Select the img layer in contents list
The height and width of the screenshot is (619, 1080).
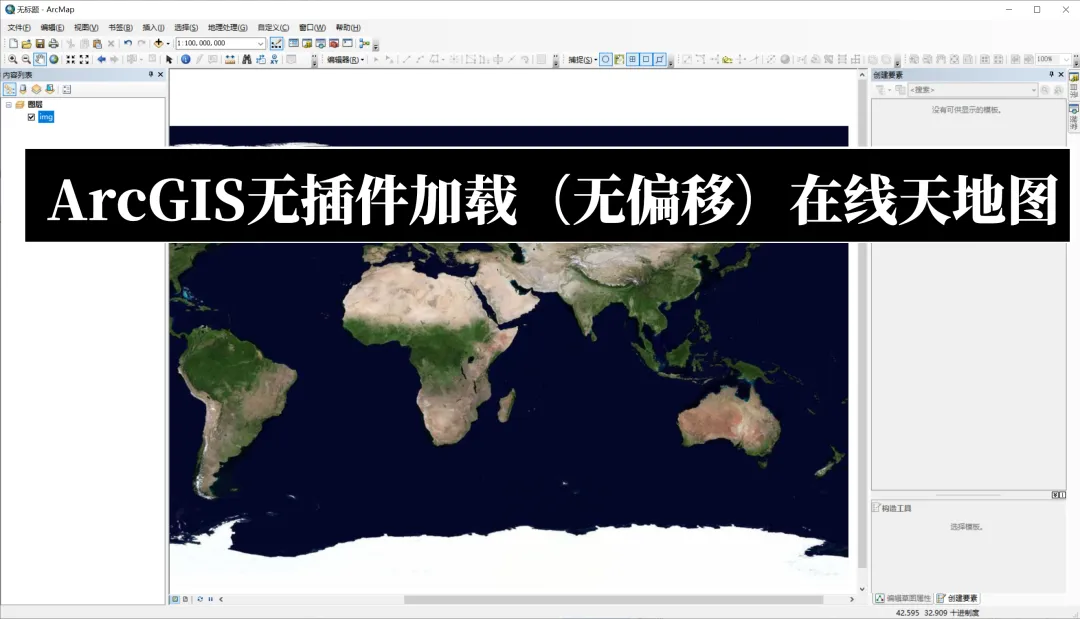click(x=46, y=117)
